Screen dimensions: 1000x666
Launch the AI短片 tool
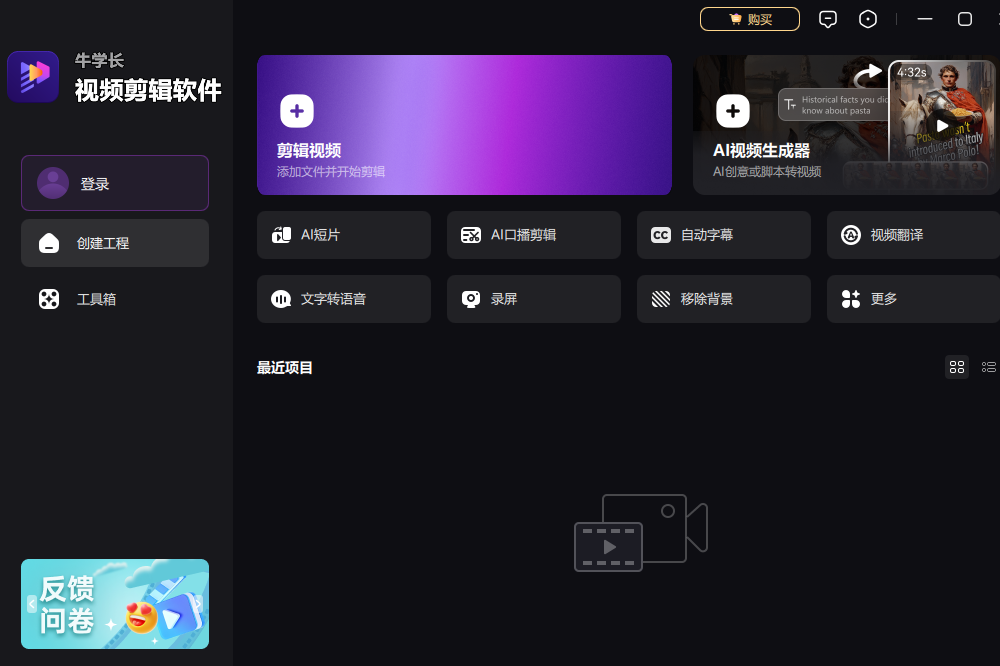coord(343,235)
